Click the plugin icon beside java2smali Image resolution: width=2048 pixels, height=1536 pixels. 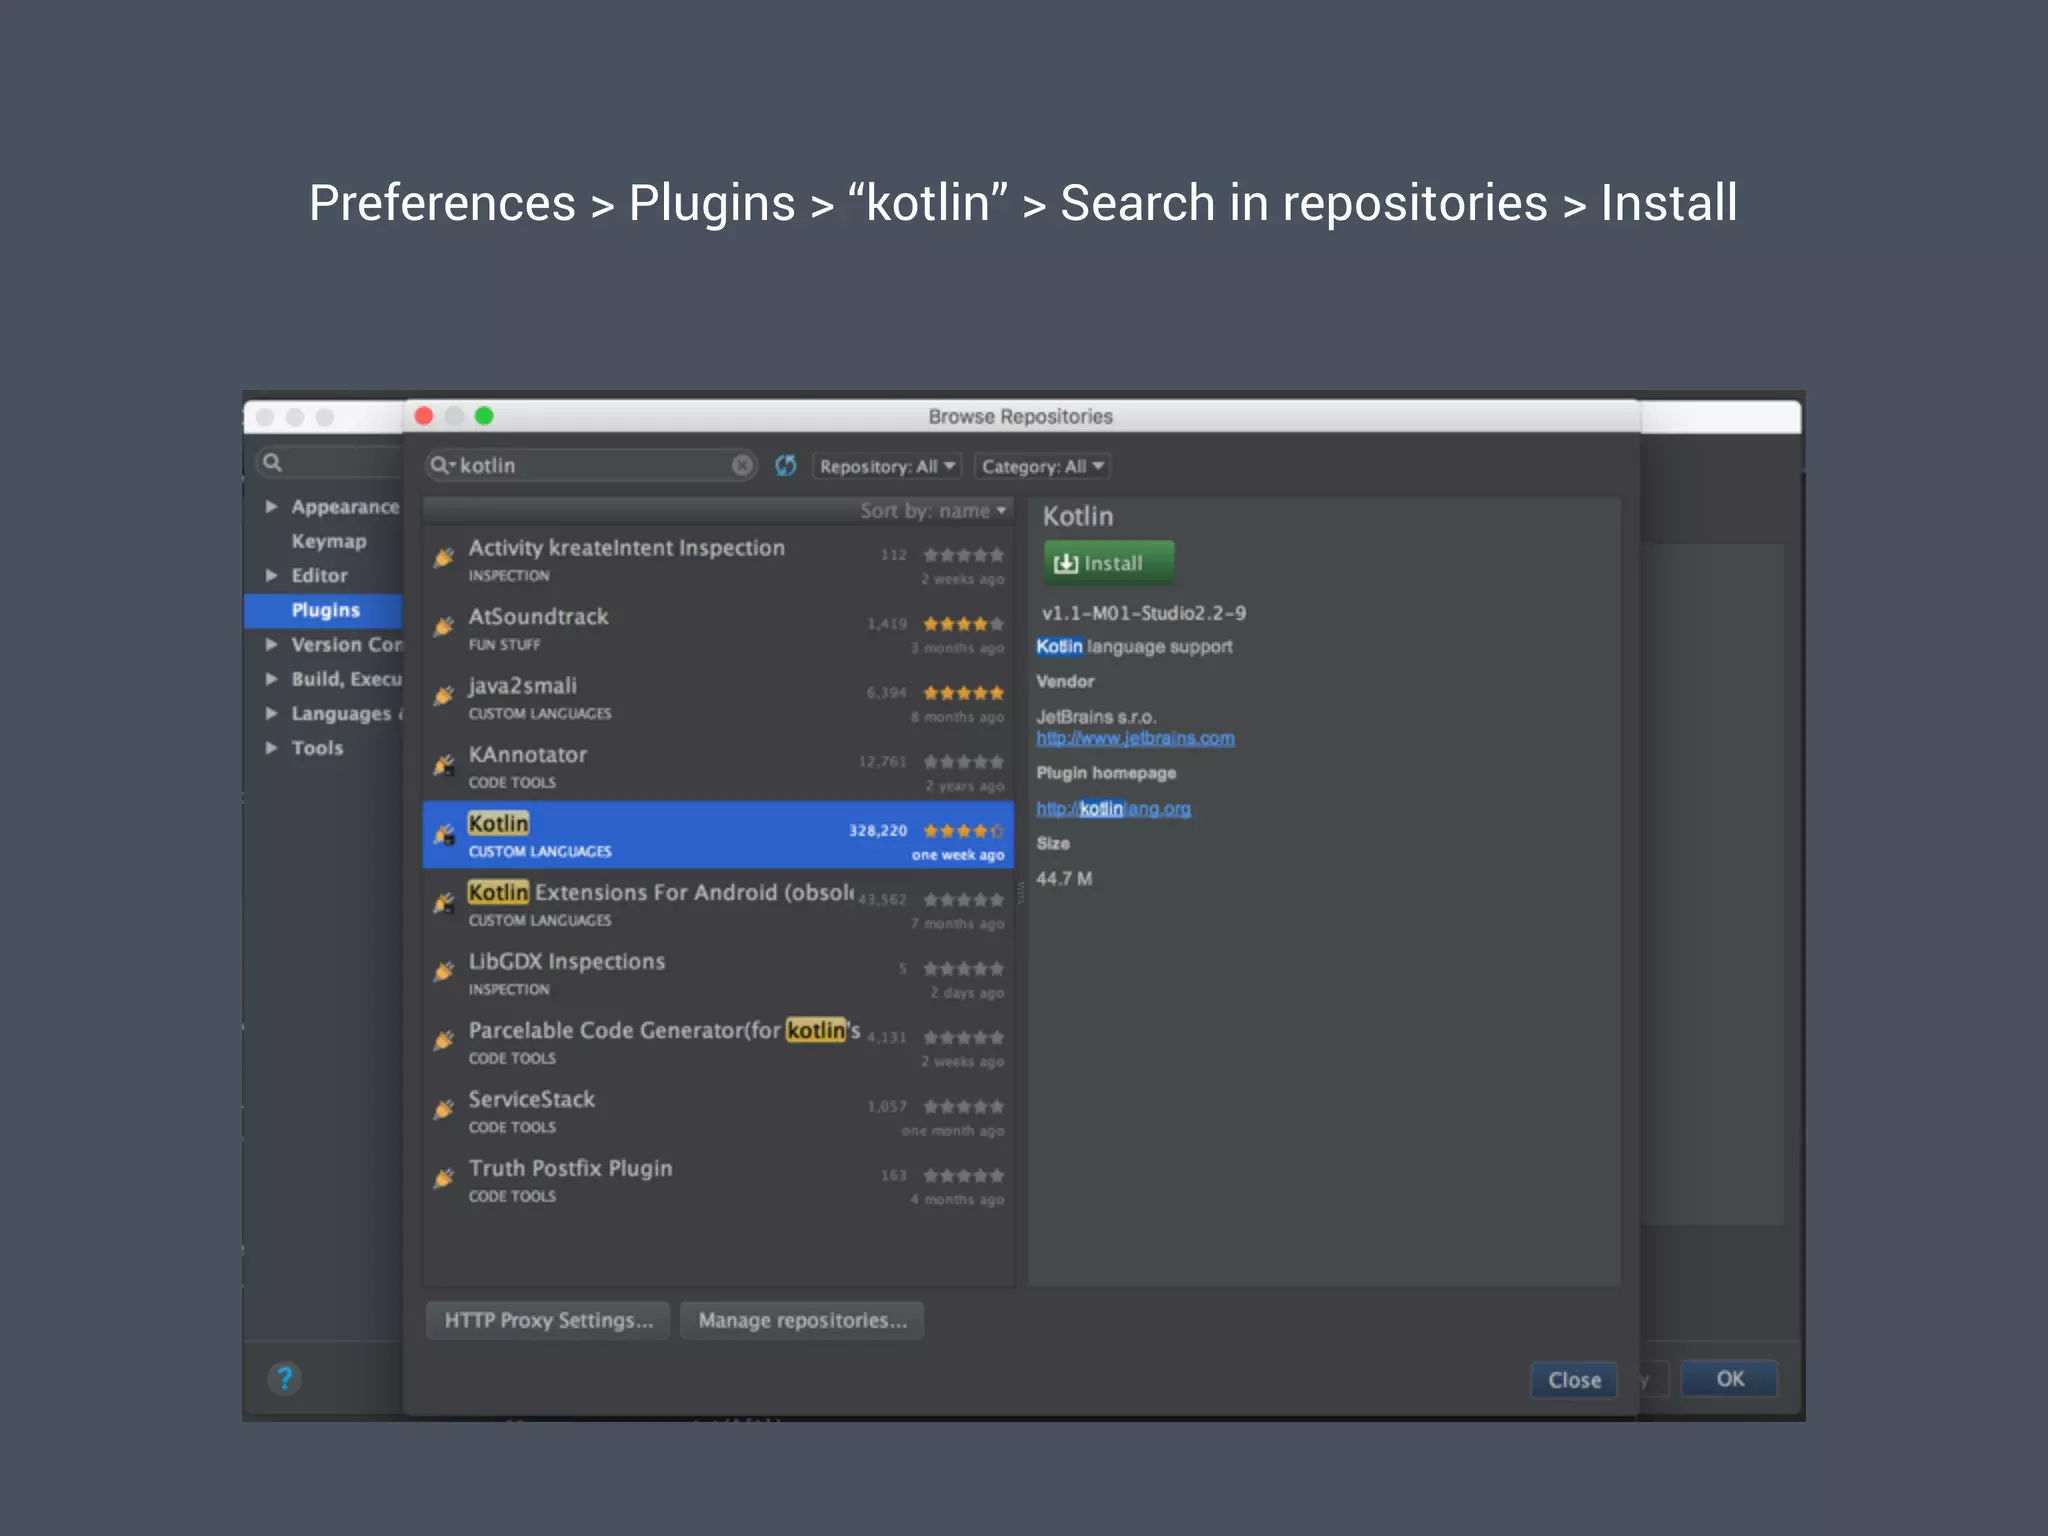pyautogui.click(x=444, y=696)
